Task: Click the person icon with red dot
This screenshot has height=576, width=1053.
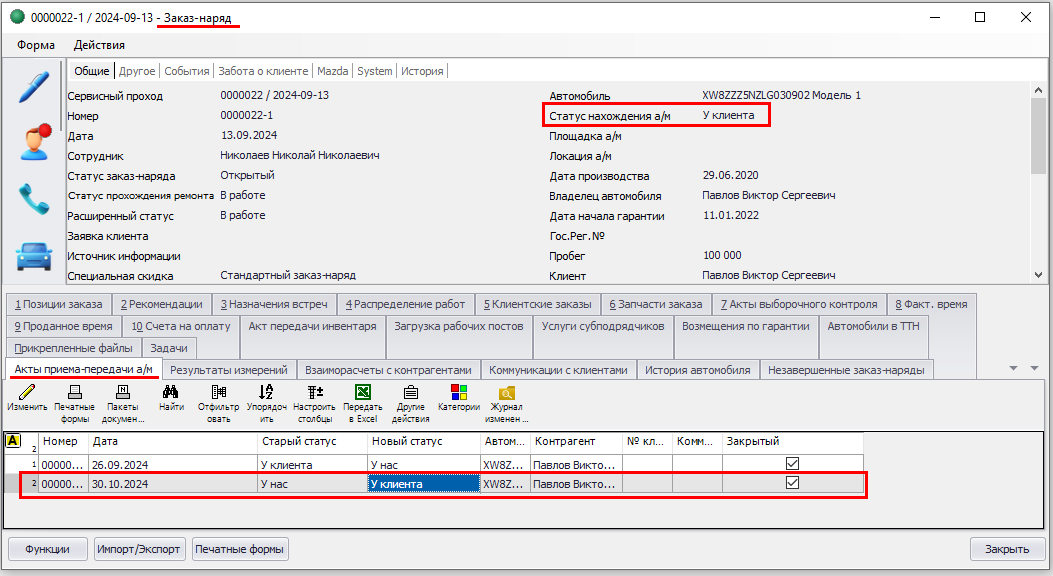Action: (x=35, y=142)
